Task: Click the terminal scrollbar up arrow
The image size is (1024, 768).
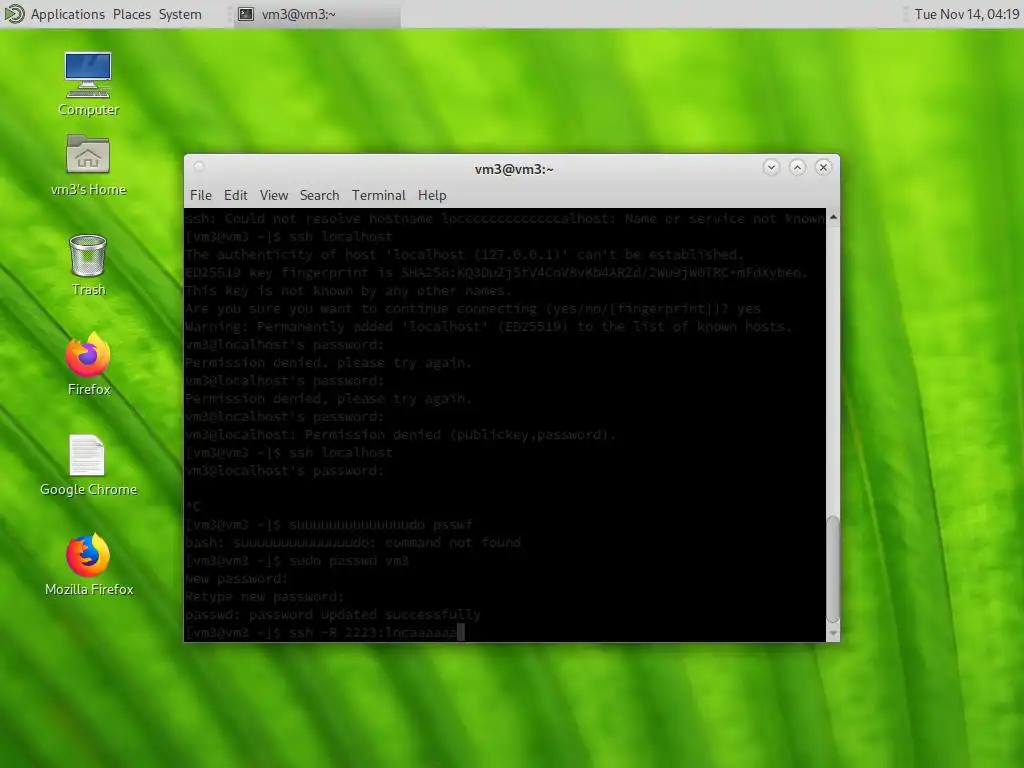Action: [833, 216]
